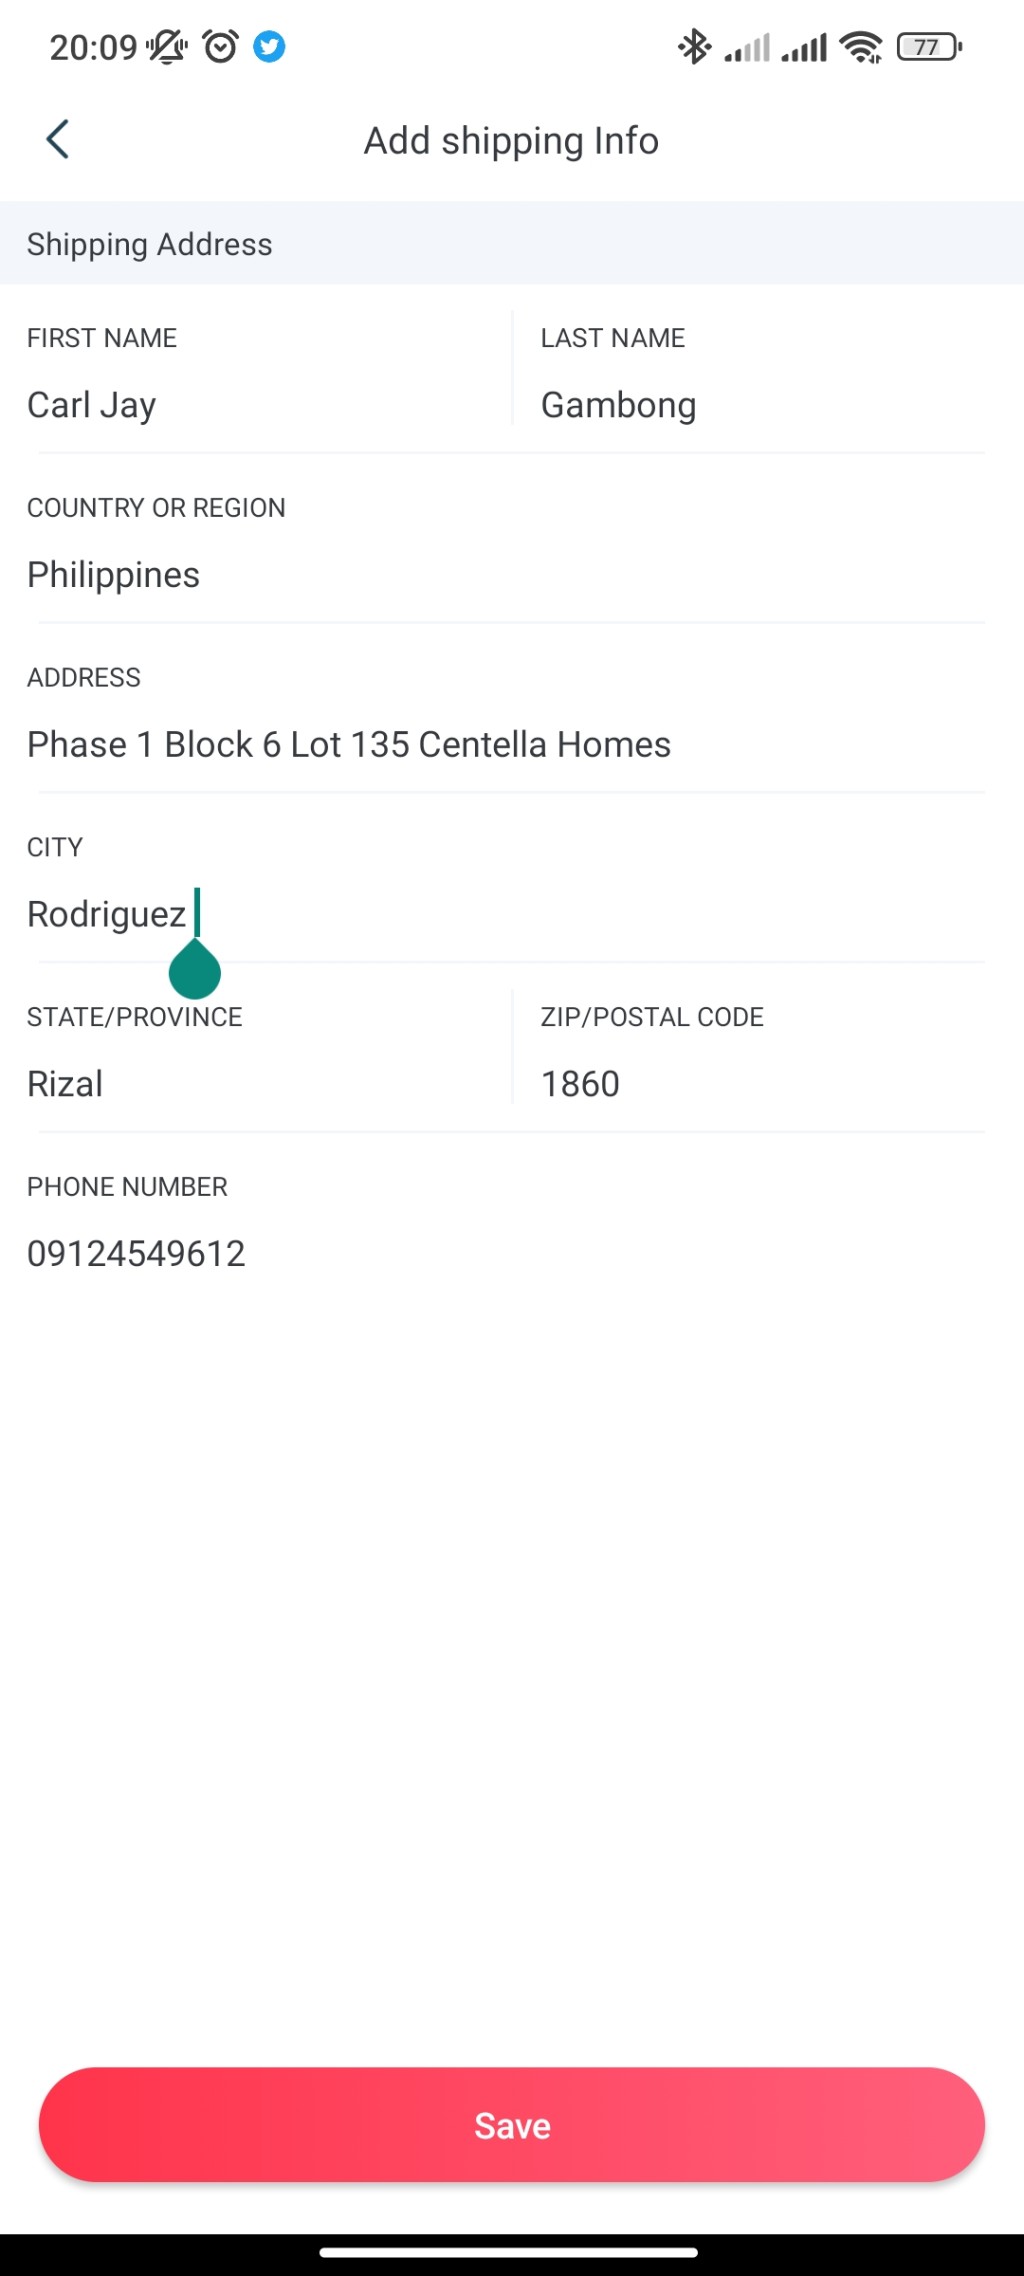Tap the second signal strength icon

(805, 47)
